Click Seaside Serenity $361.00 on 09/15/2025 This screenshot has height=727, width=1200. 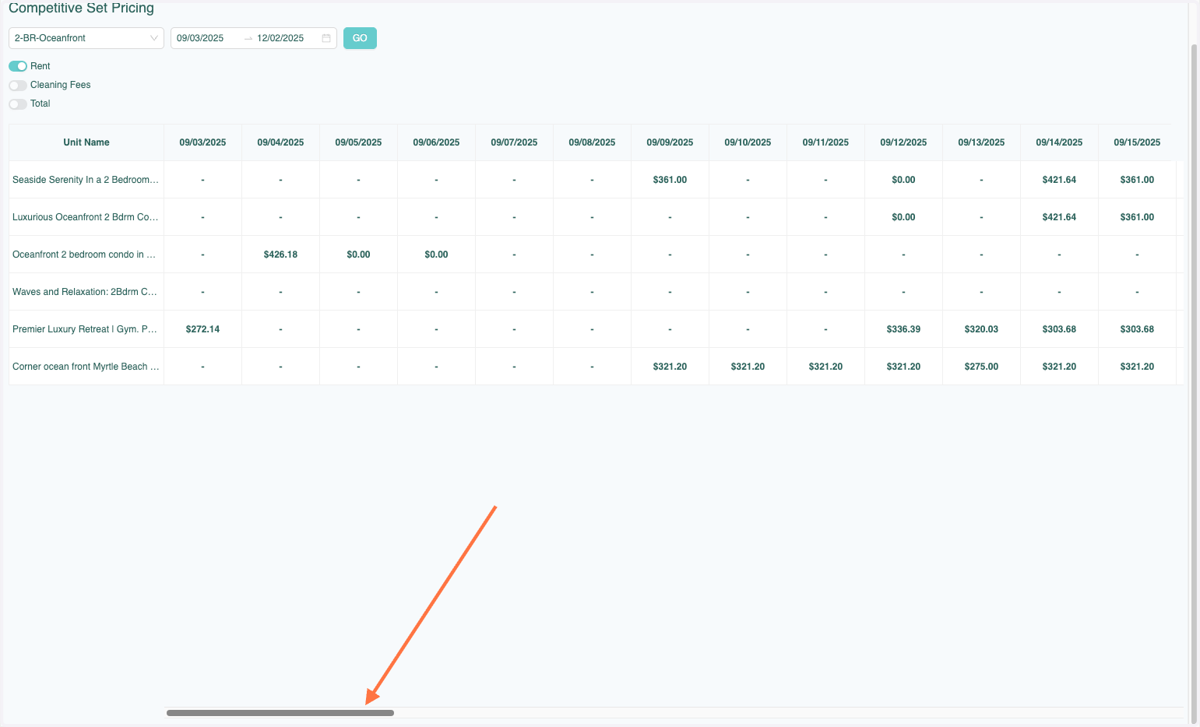[x=1138, y=180]
